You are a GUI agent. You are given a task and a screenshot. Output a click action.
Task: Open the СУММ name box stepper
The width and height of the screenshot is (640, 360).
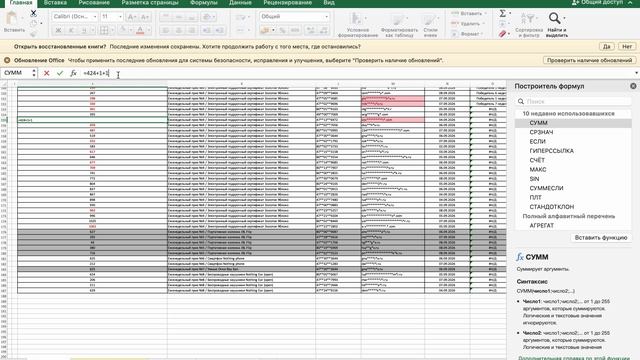click(x=34, y=73)
